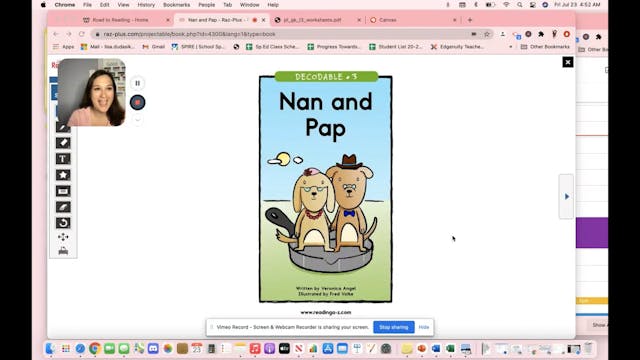The width and height of the screenshot is (640, 360).
Task: Click the Nan and Pap book cover
Action: pyautogui.click(x=326, y=188)
